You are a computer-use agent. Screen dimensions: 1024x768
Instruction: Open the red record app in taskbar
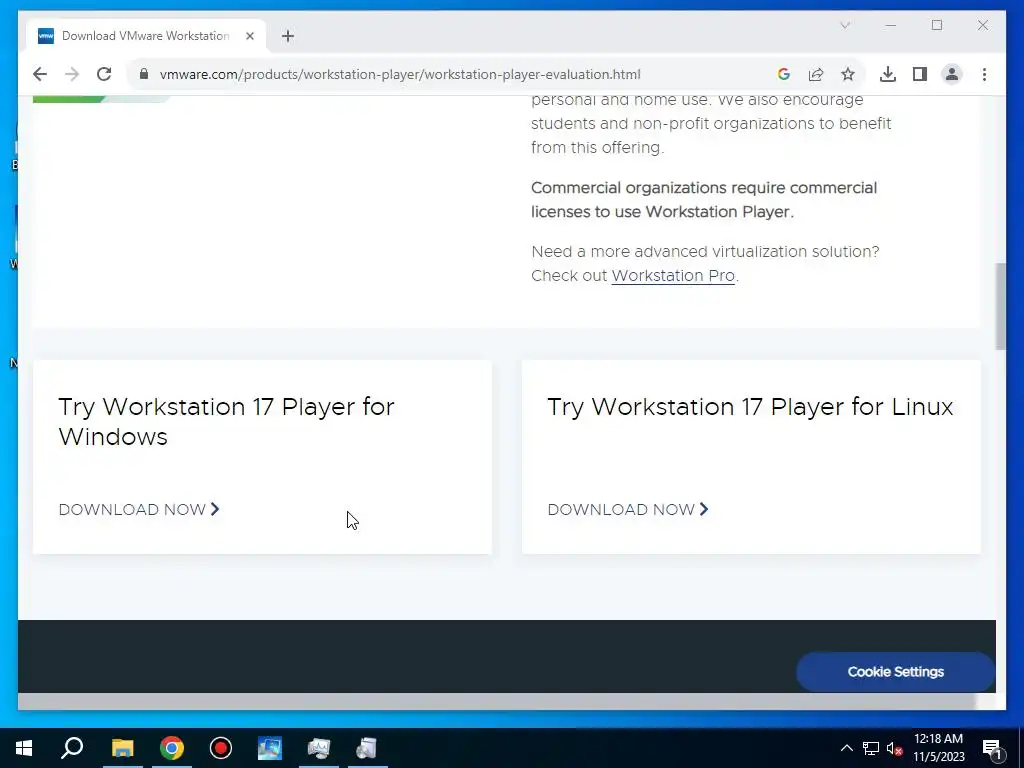pos(221,748)
